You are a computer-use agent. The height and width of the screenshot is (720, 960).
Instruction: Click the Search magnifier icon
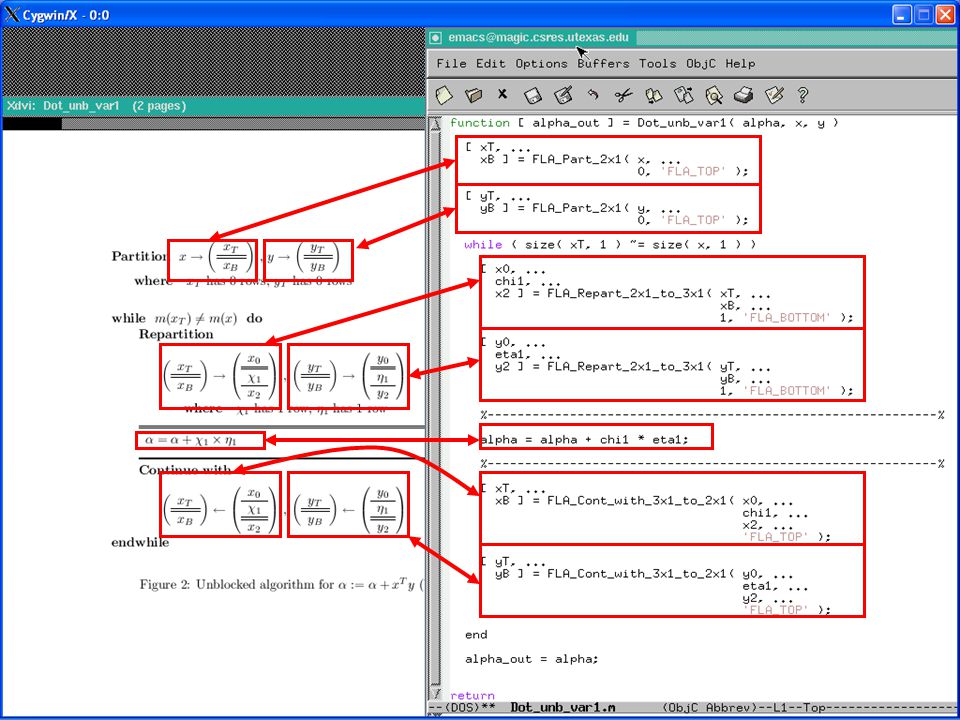pyautogui.click(x=713, y=95)
